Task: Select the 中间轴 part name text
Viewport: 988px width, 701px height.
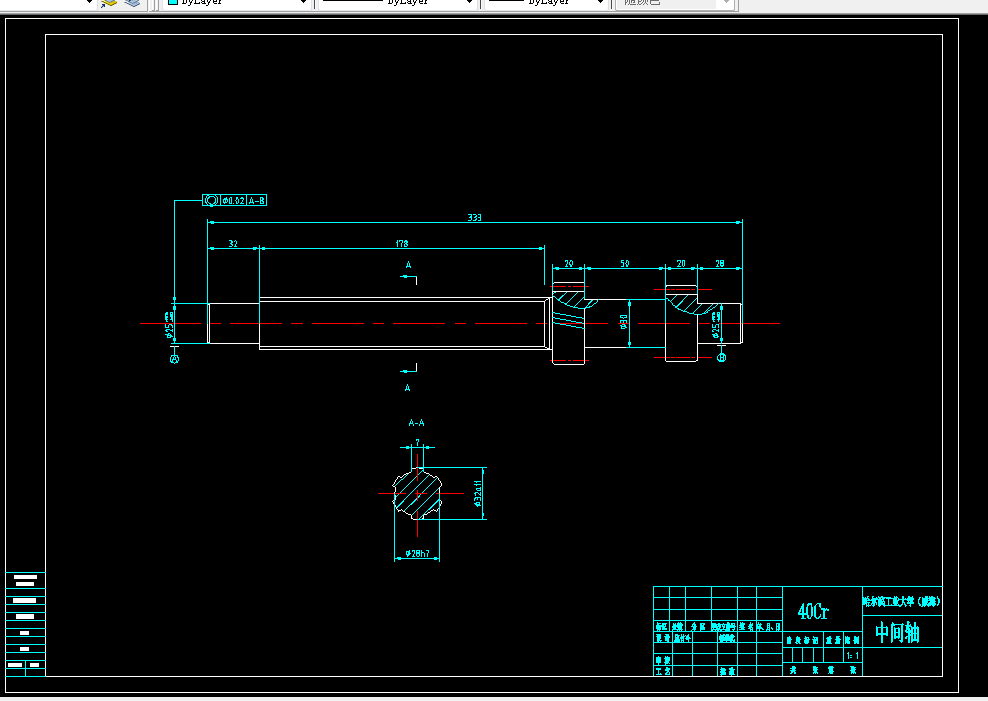Action: pyautogui.click(x=897, y=632)
